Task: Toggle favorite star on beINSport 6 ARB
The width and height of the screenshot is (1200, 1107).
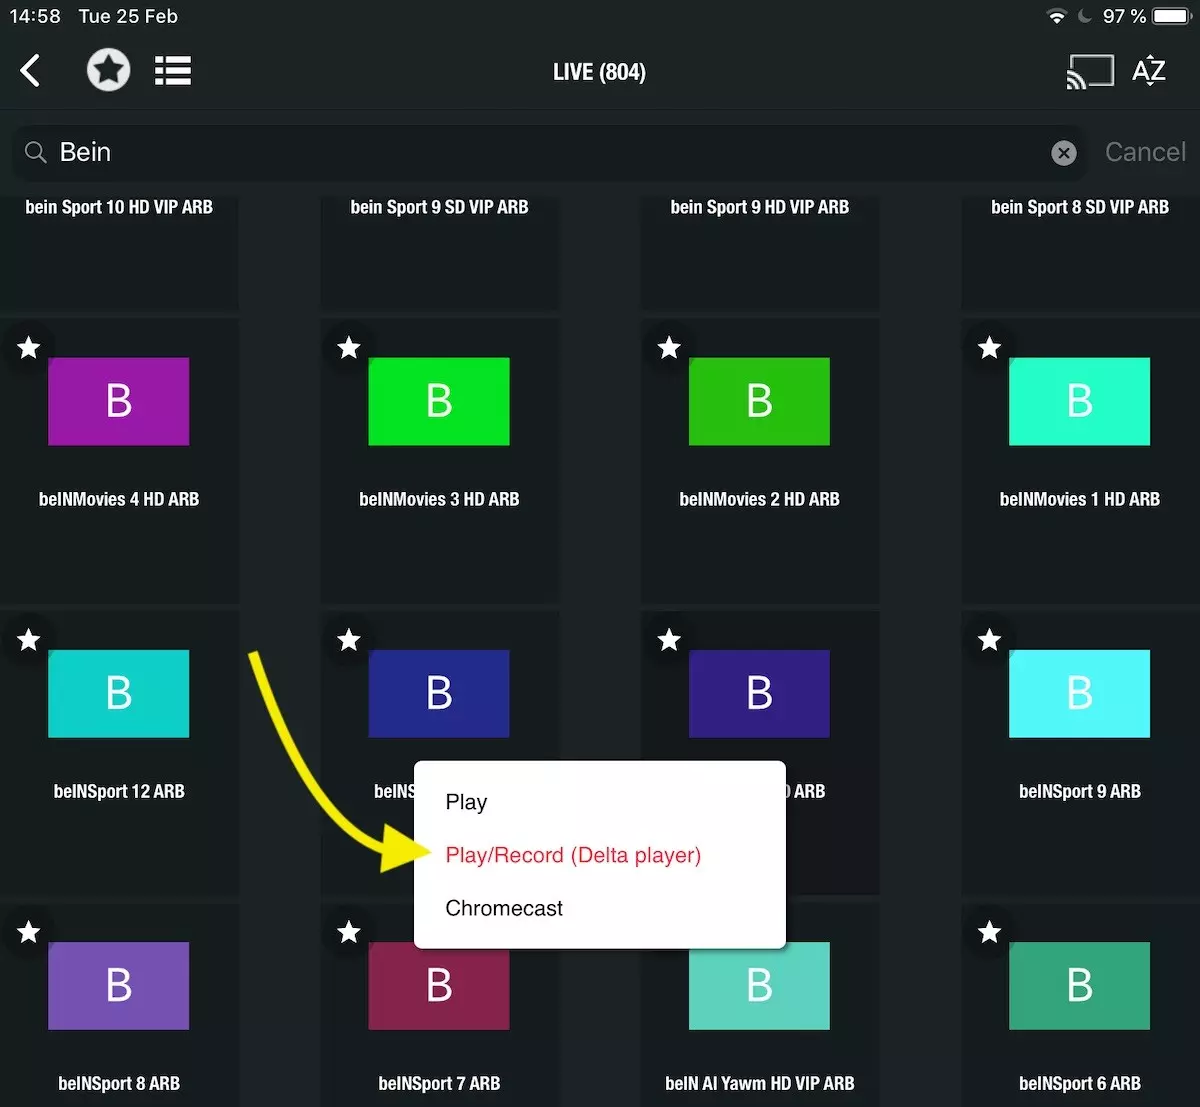Action: pyautogui.click(x=989, y=932)
